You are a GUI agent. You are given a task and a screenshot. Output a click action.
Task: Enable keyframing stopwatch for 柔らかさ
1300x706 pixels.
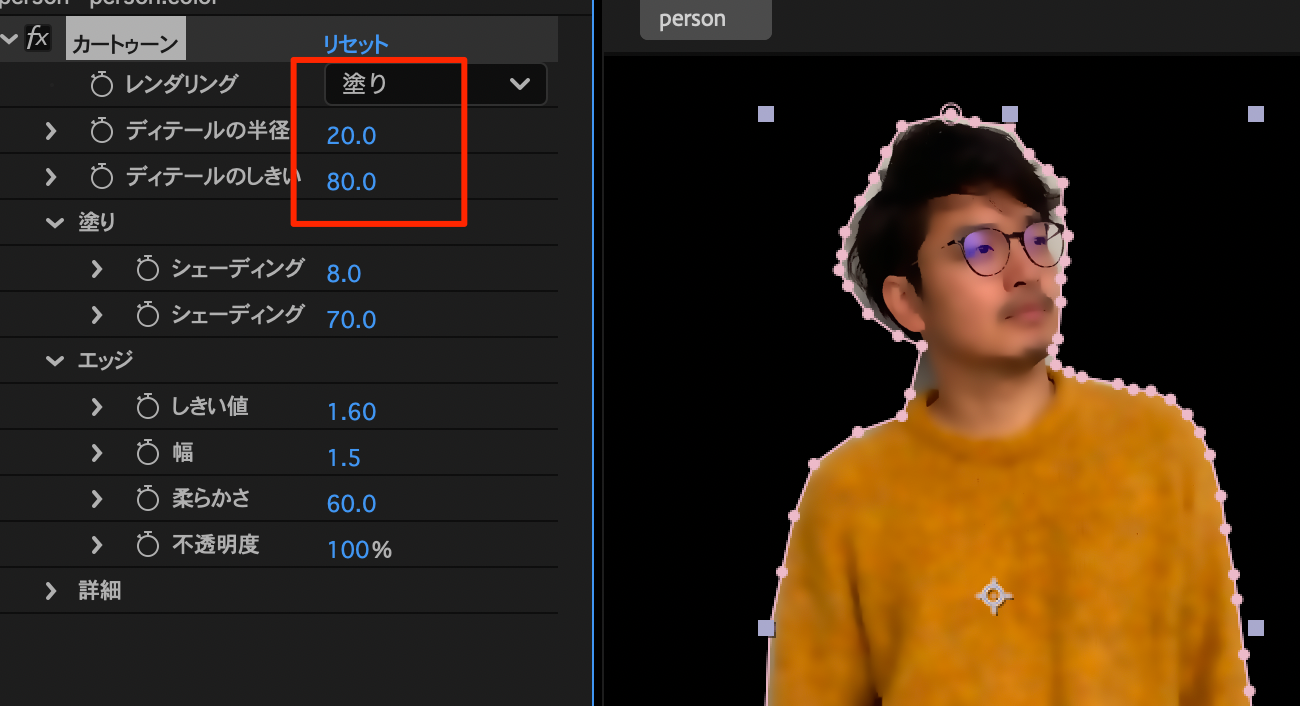coord(148,499)
